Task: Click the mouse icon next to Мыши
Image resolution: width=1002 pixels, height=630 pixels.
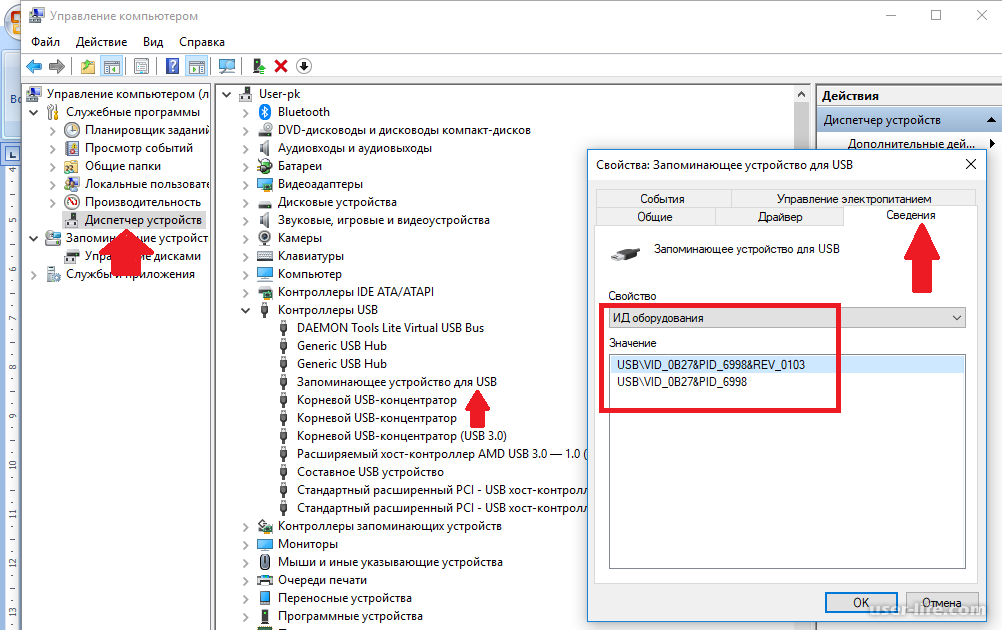Action: (x=265, y=562)
